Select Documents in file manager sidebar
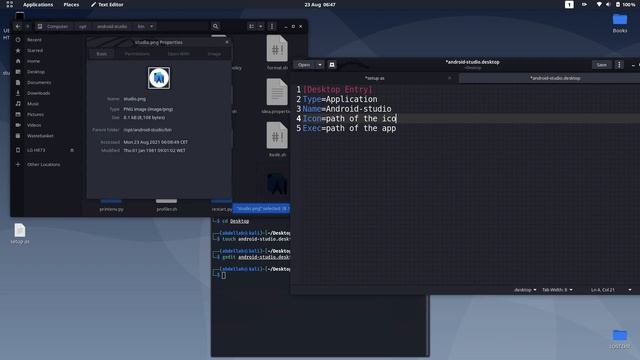 click(x=39, y=82)
